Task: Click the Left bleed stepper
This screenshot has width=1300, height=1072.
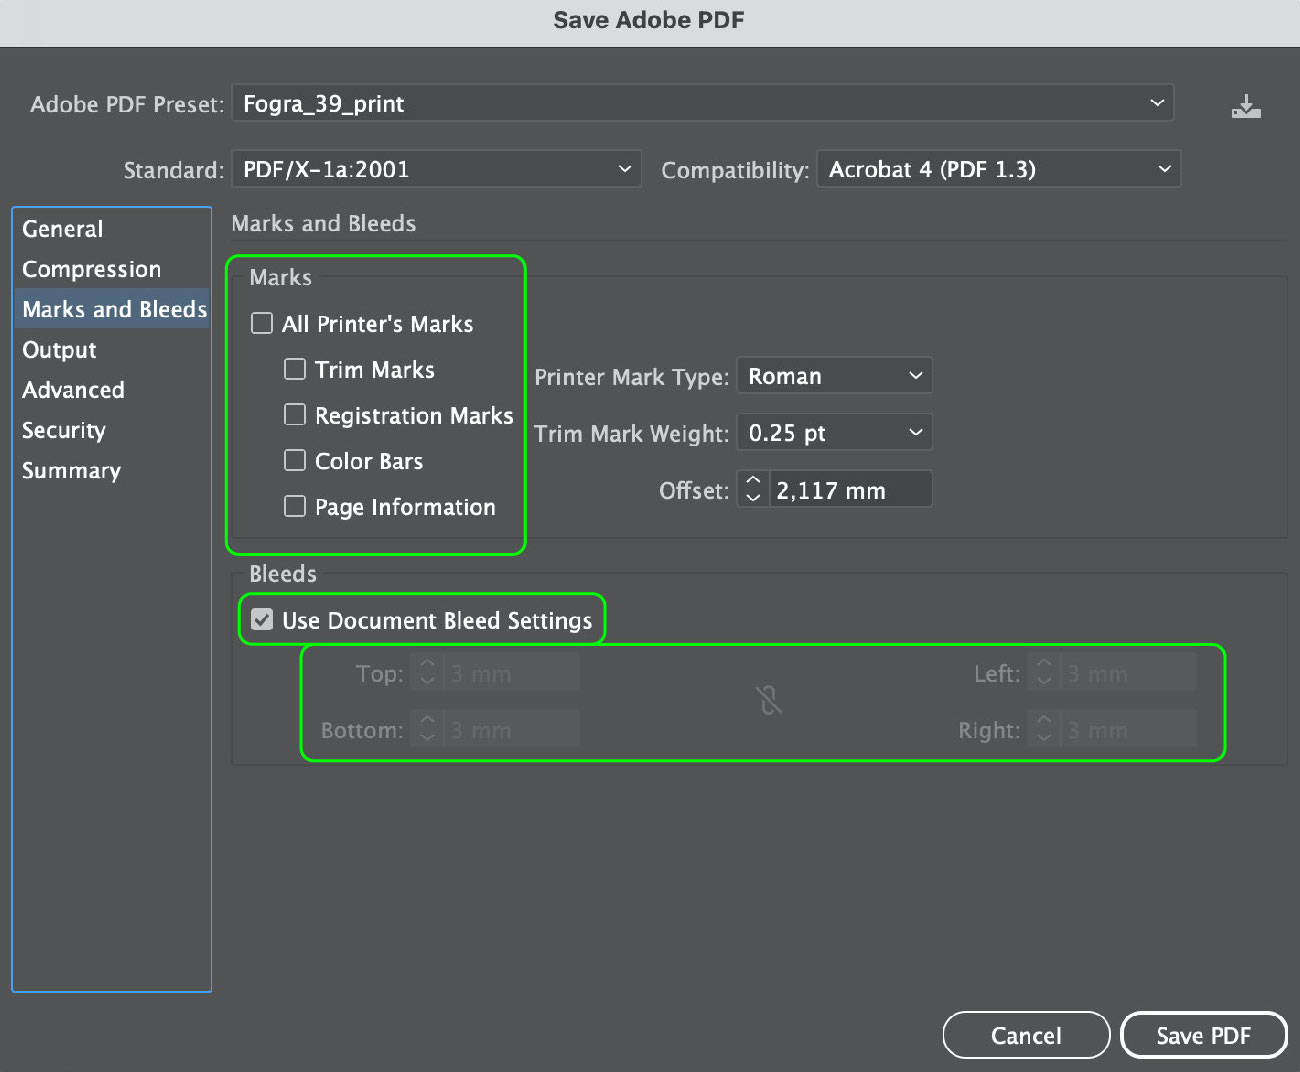Action: (1044, 673)
